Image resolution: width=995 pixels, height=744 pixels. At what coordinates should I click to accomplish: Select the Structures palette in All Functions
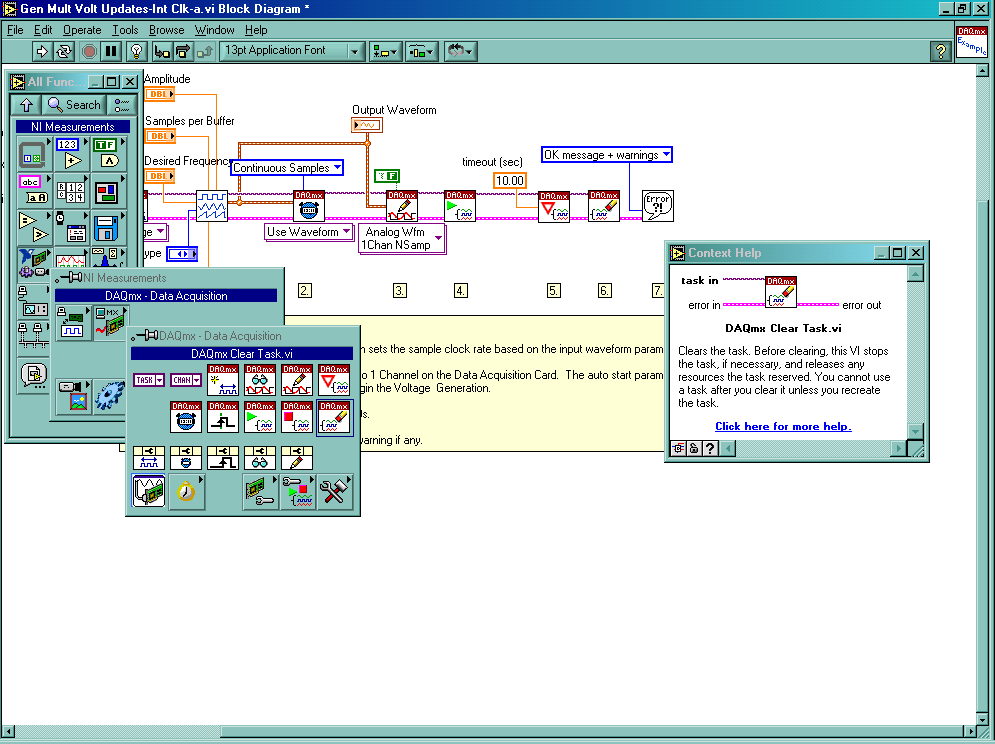tap(32, 155)
